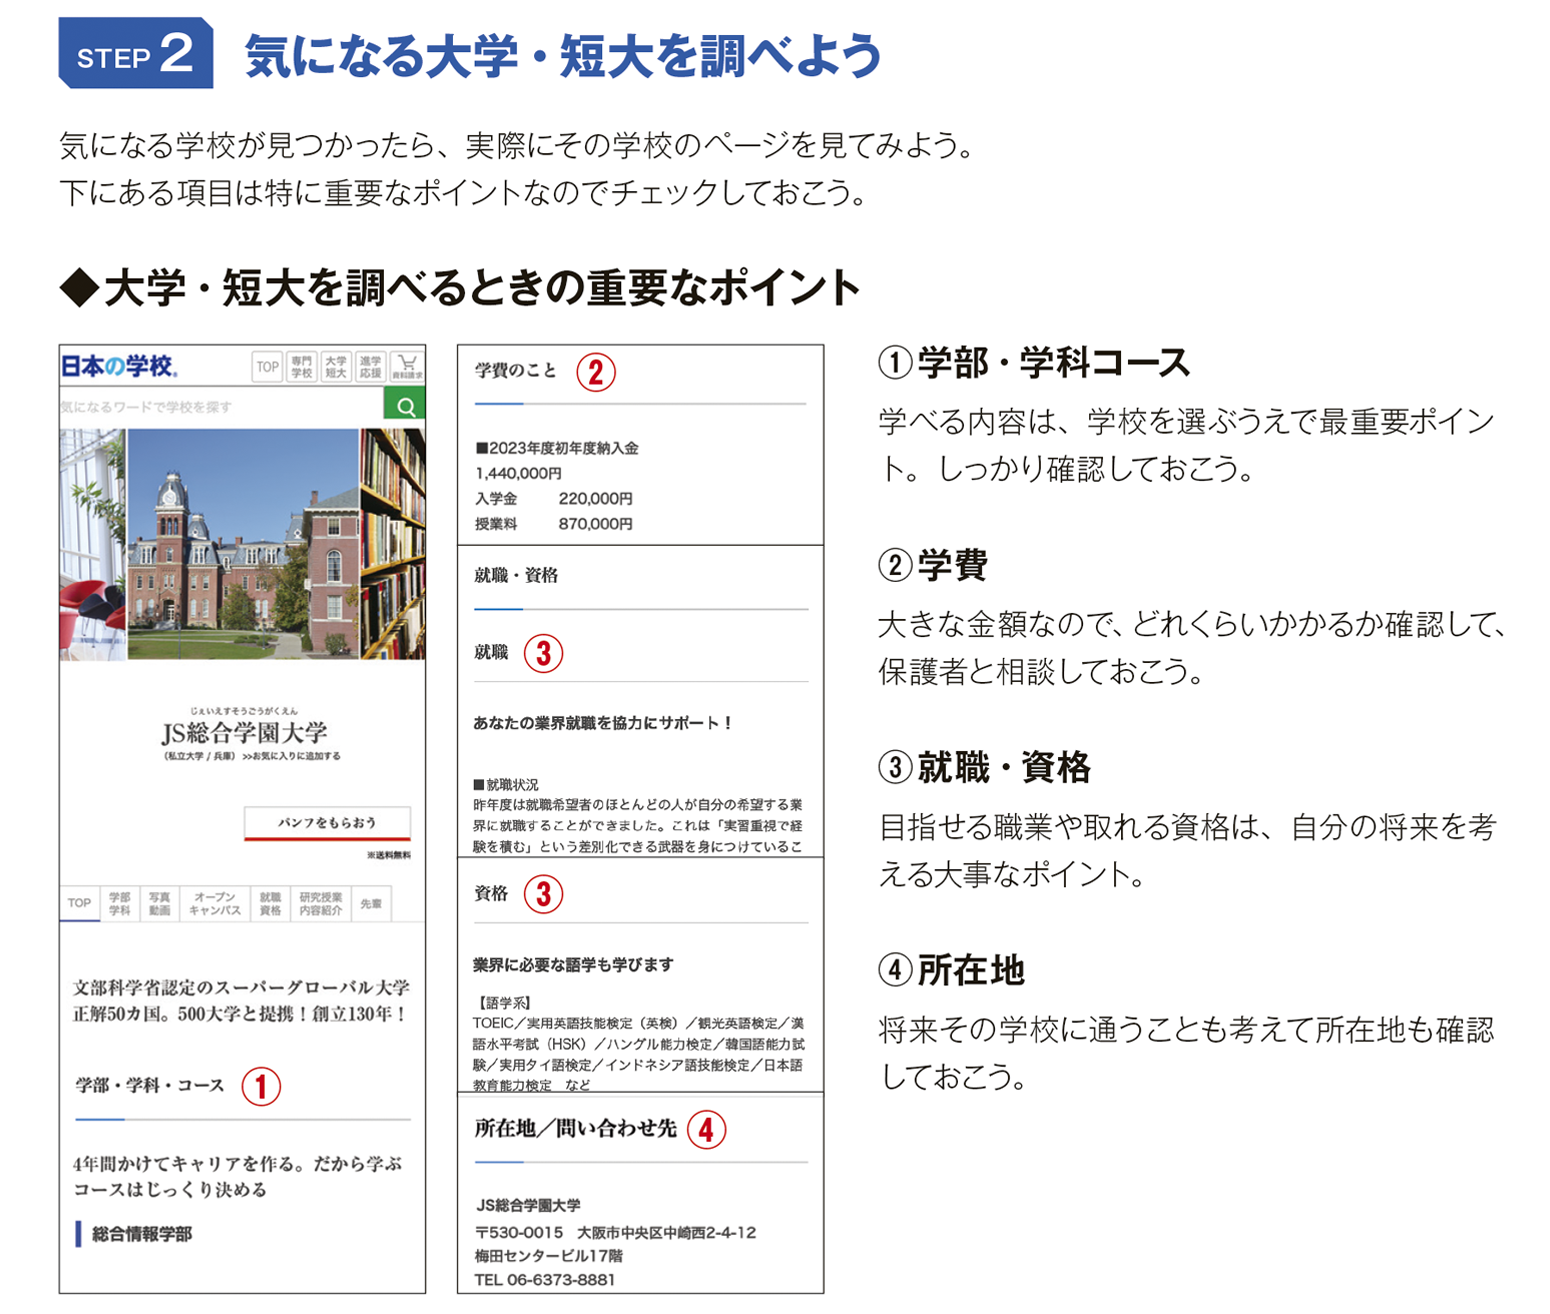
Task: Open the 学費のこと section header
Action: [x=515, y=368]
